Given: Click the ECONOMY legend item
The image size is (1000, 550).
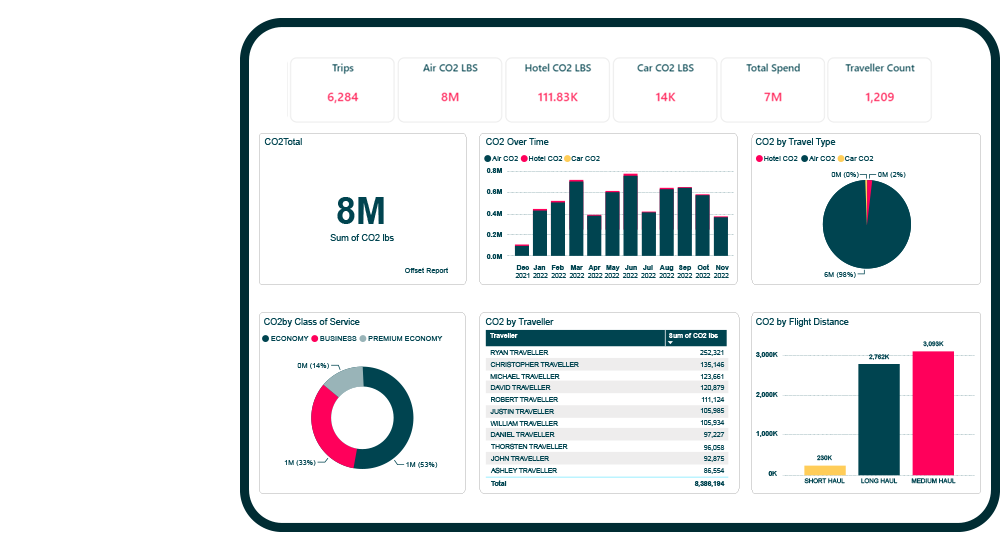Looking at the screenshot, I should pyautogui.click(x=285, y=339).
